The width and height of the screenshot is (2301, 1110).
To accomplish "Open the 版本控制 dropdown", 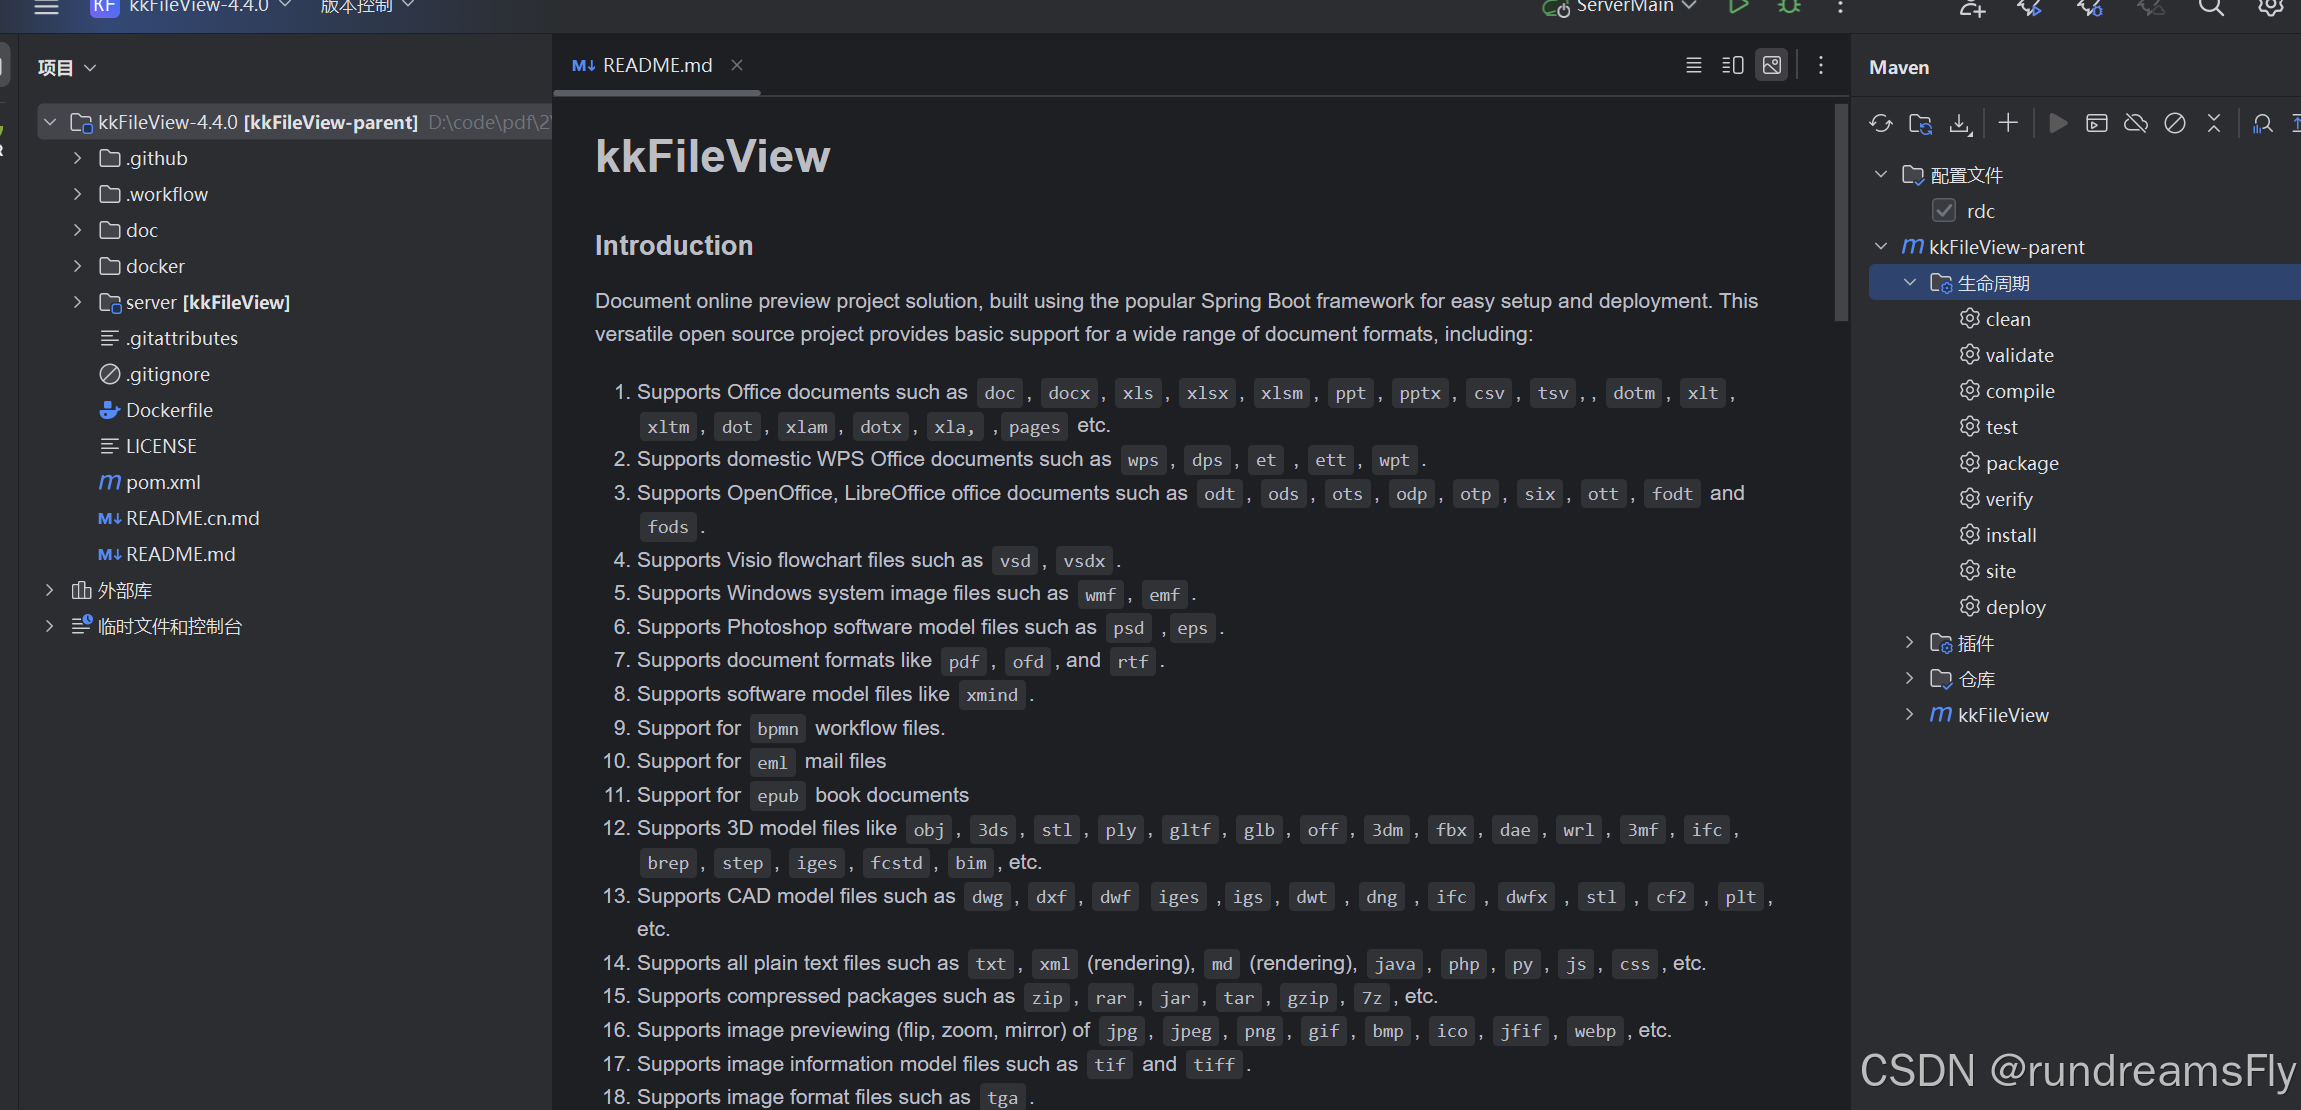I will click(367, 7).
